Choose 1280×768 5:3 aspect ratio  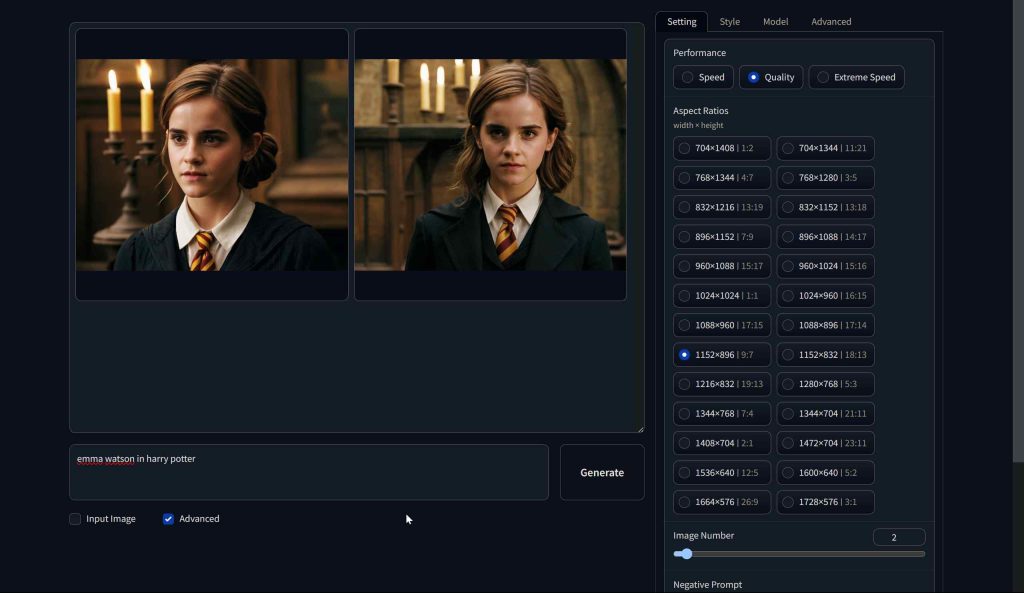pyautogui.click(x=825, y=384)
